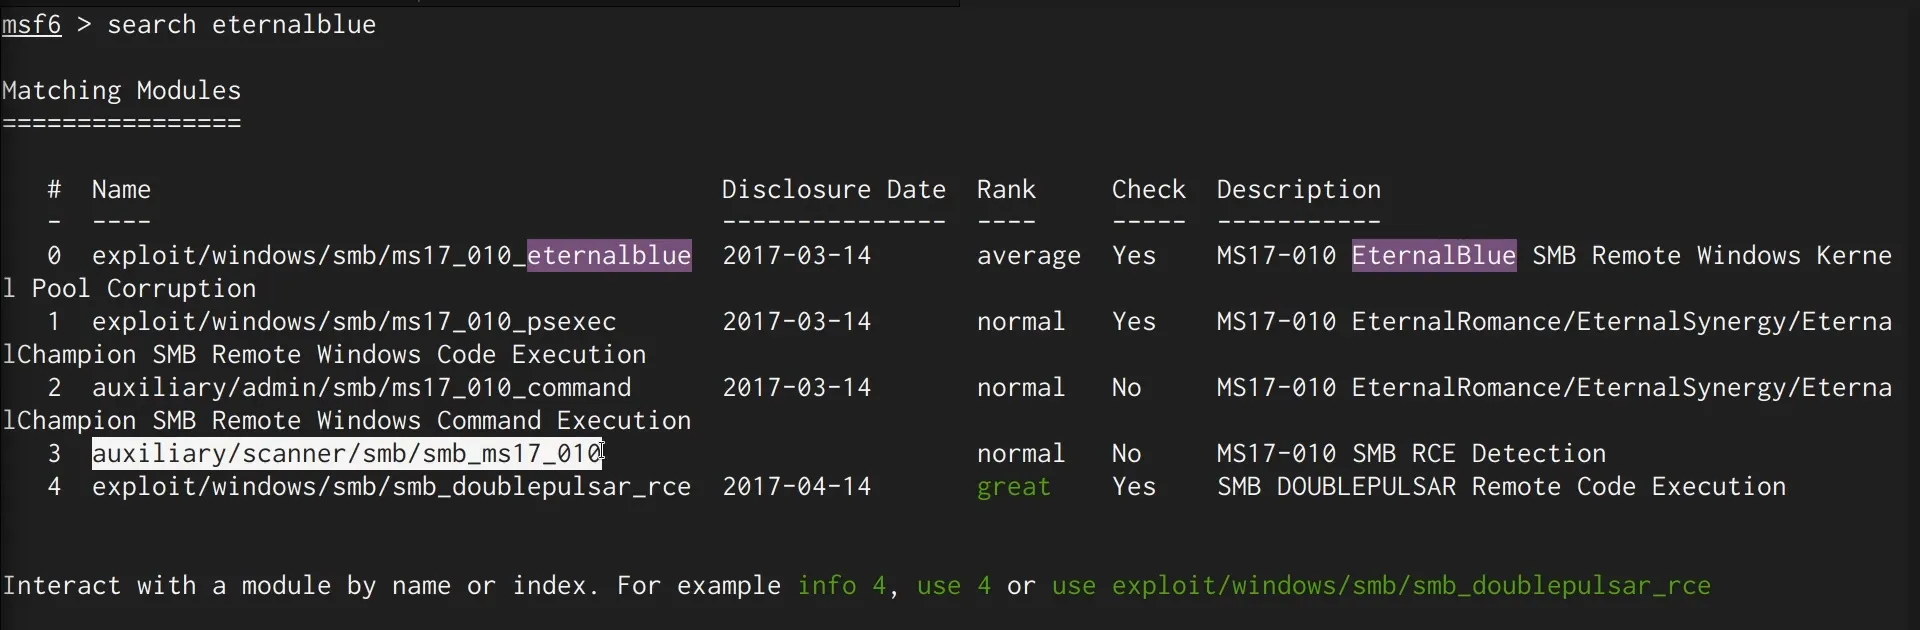
Task: Click the green 'info 4' example text
Action: click(841, 586)
